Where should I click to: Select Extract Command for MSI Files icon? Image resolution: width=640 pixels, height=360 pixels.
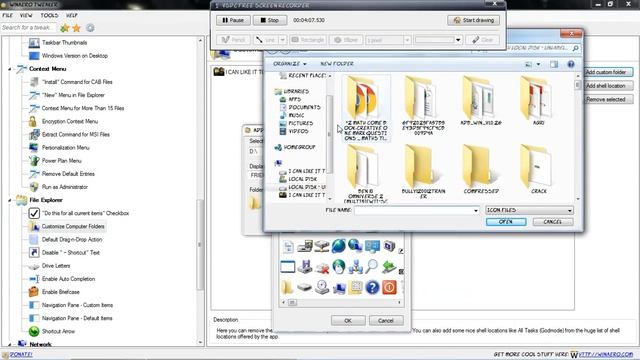[x=34, y=134]
